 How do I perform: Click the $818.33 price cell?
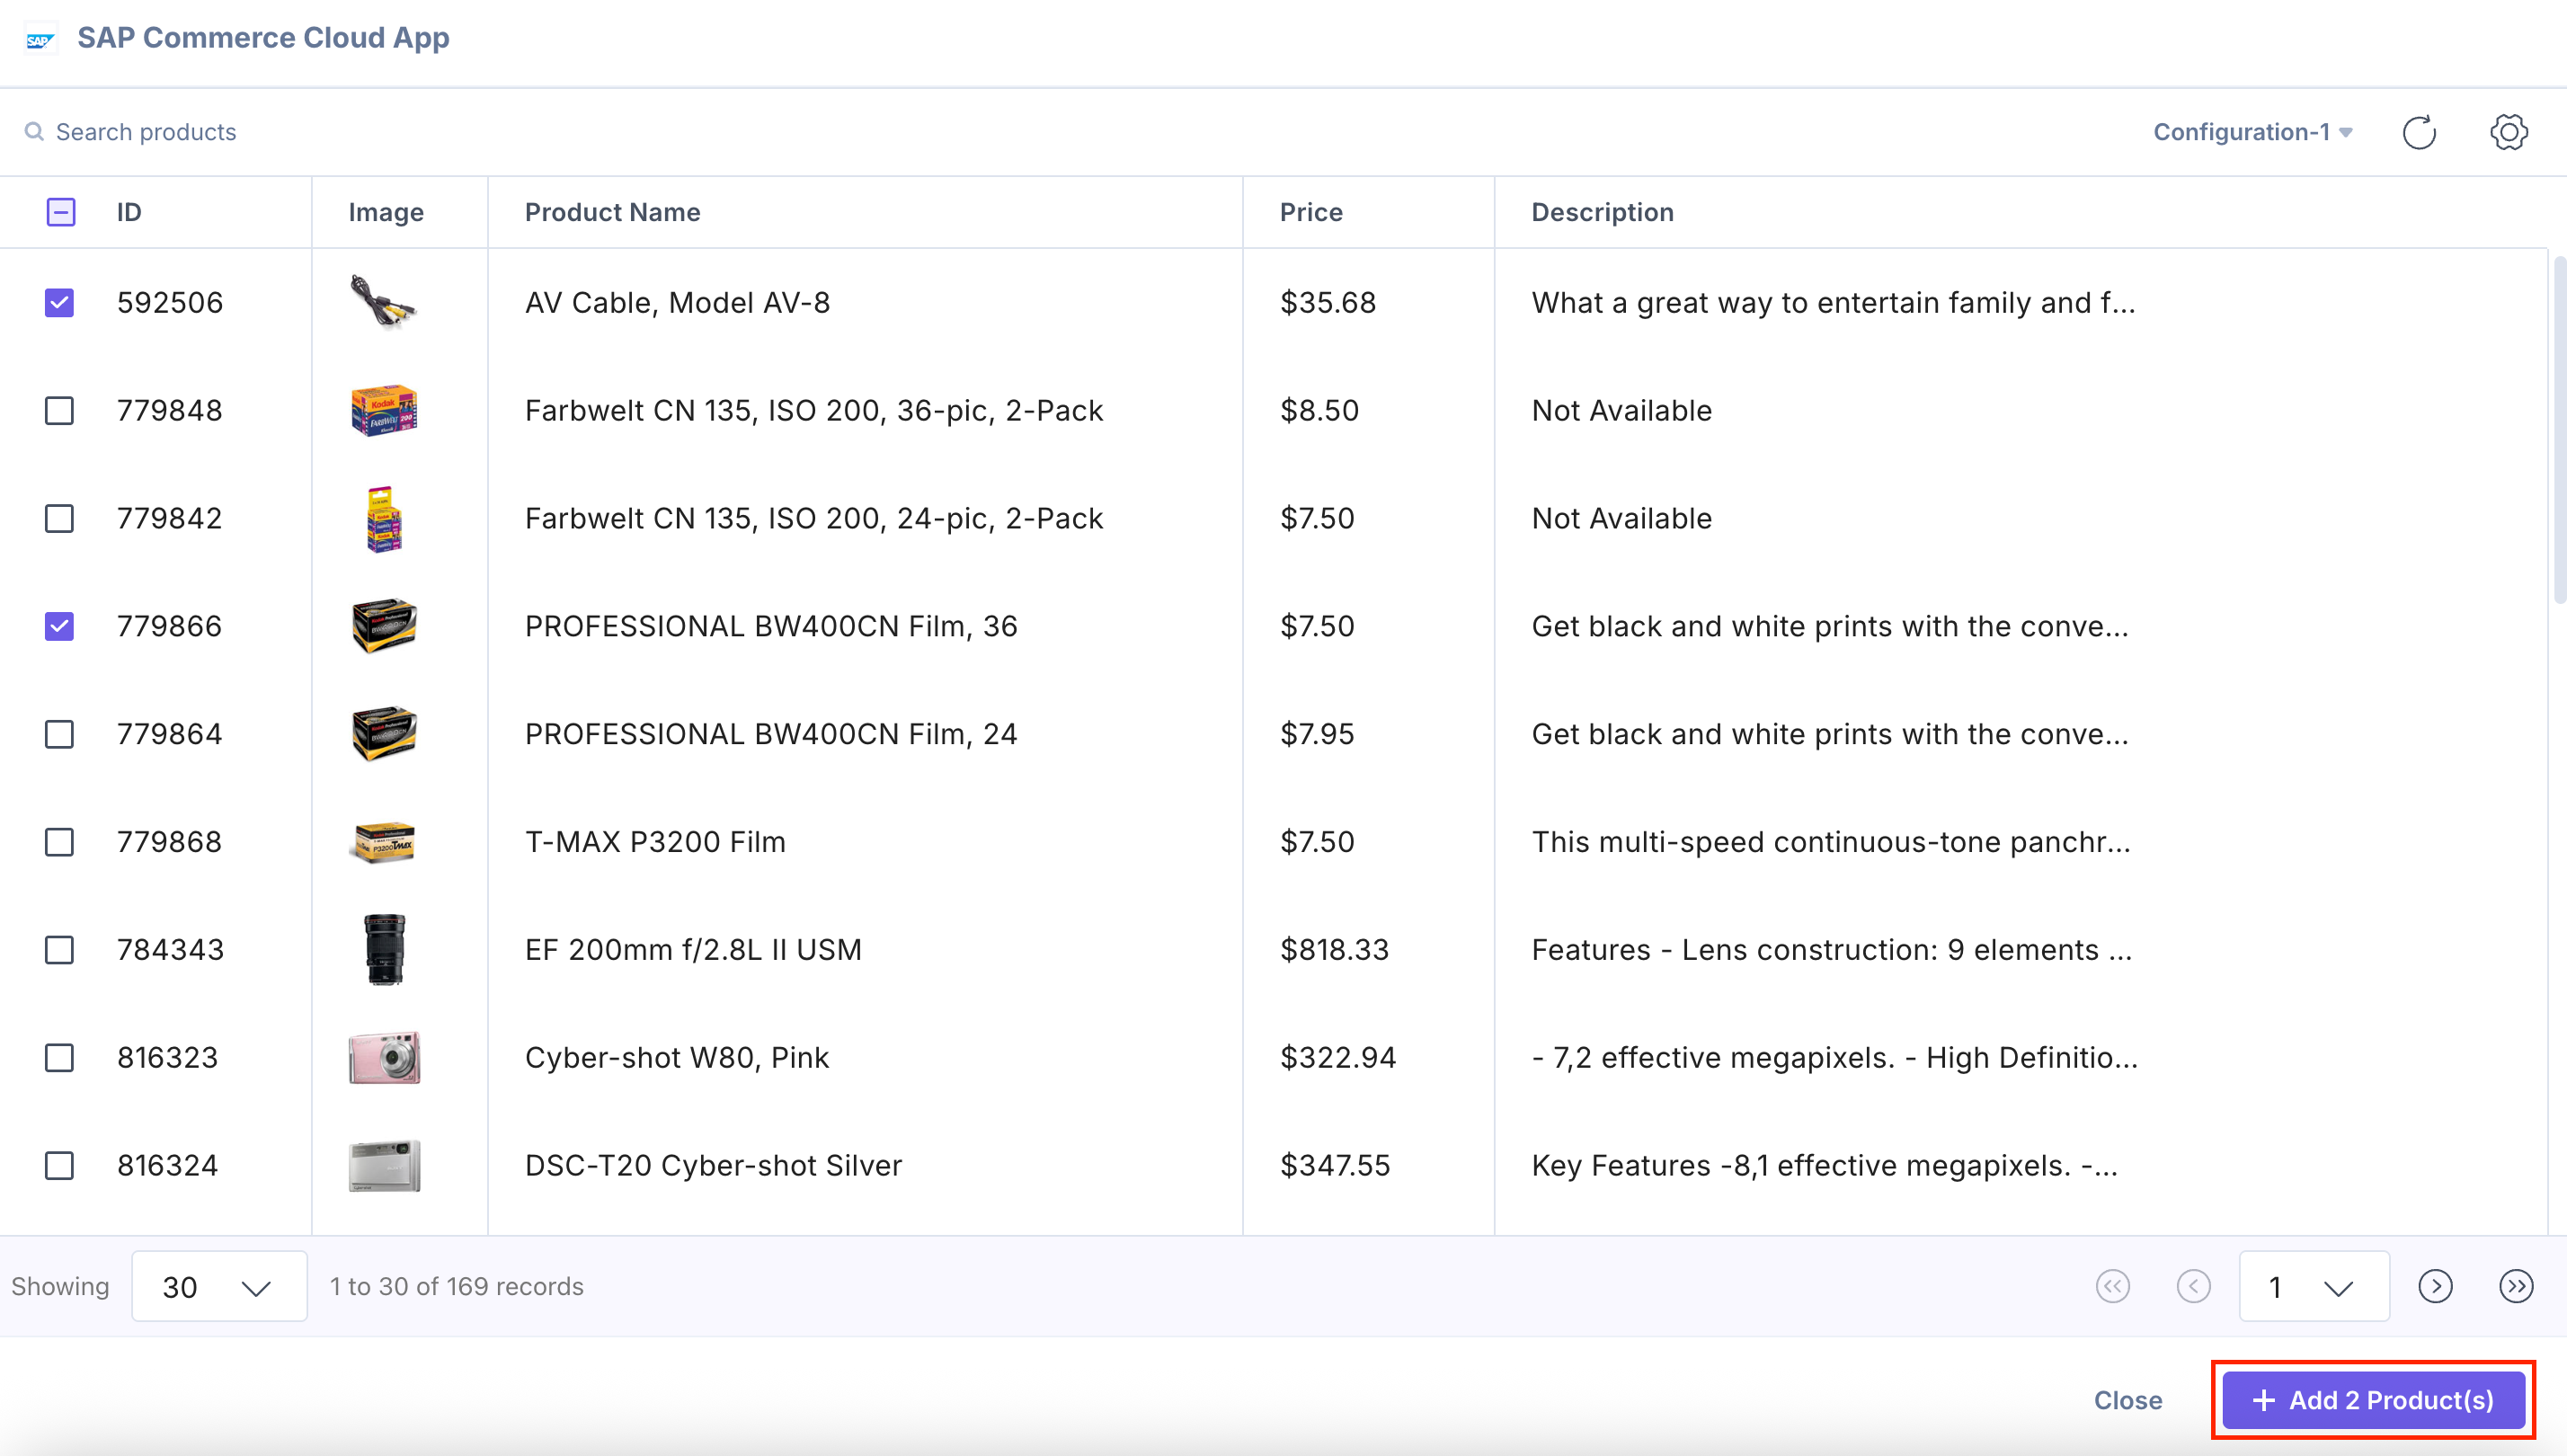tap(1334, 949)
